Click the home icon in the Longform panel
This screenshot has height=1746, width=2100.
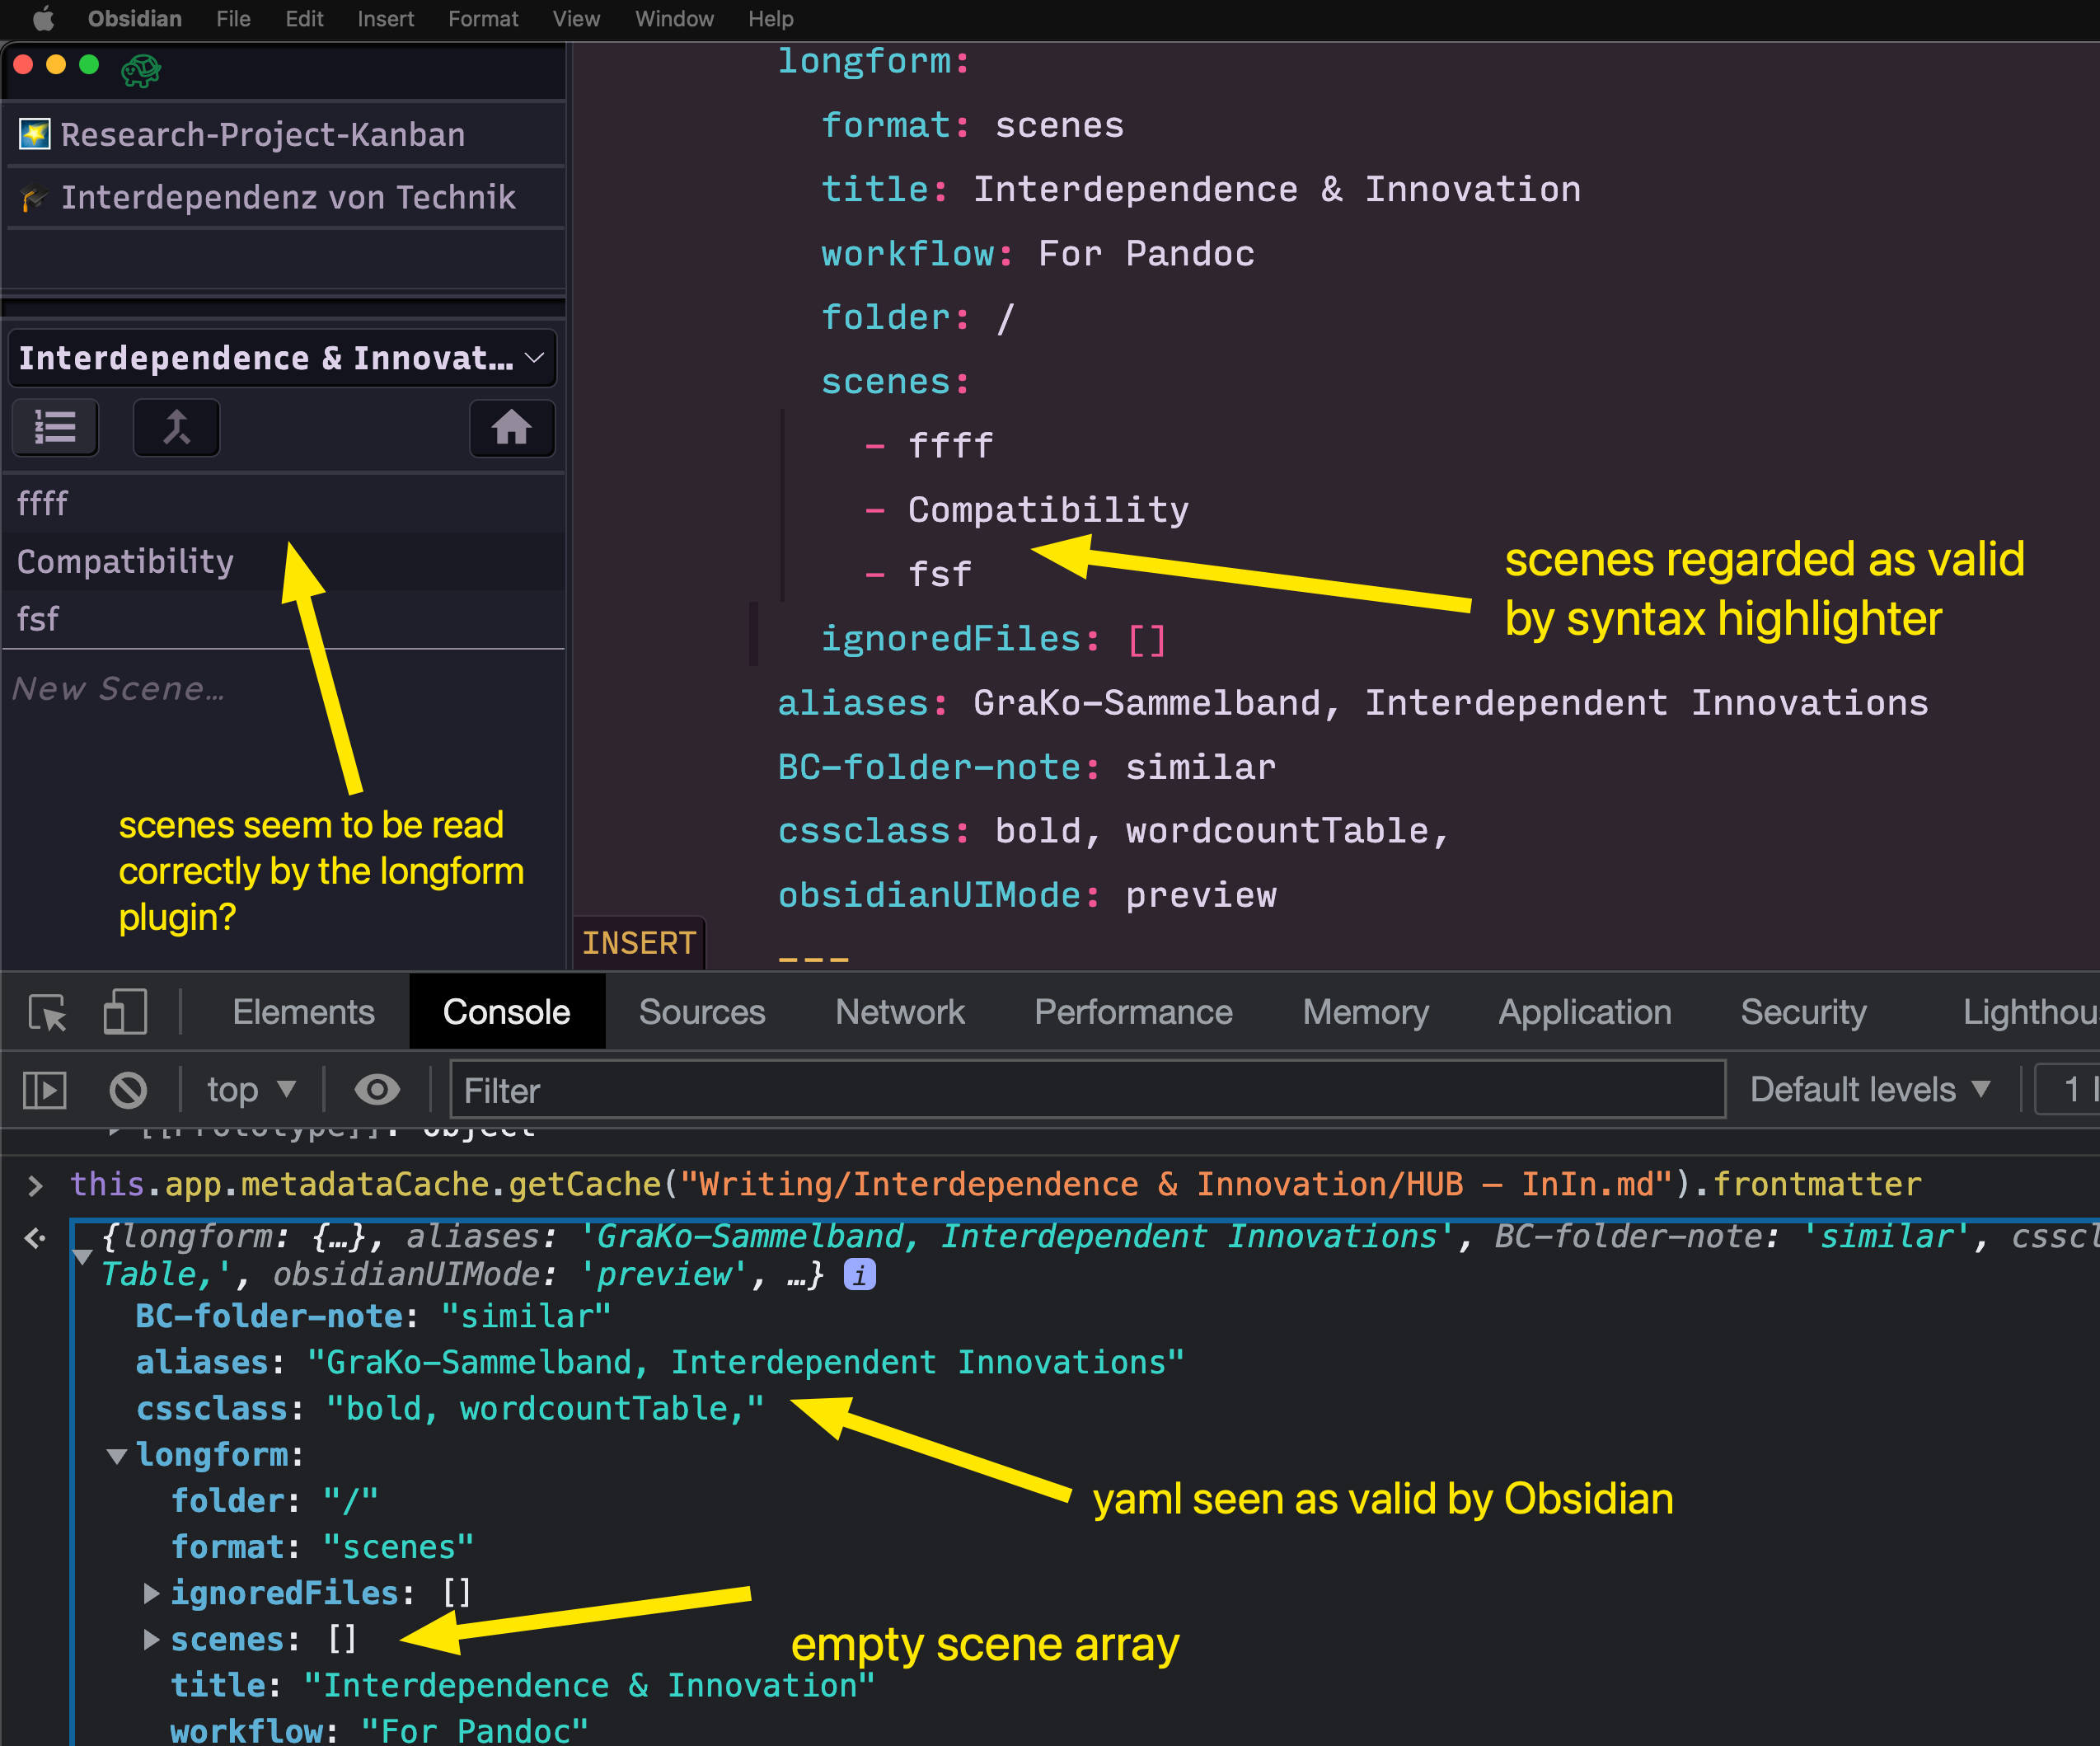click(x=512, y=428)
